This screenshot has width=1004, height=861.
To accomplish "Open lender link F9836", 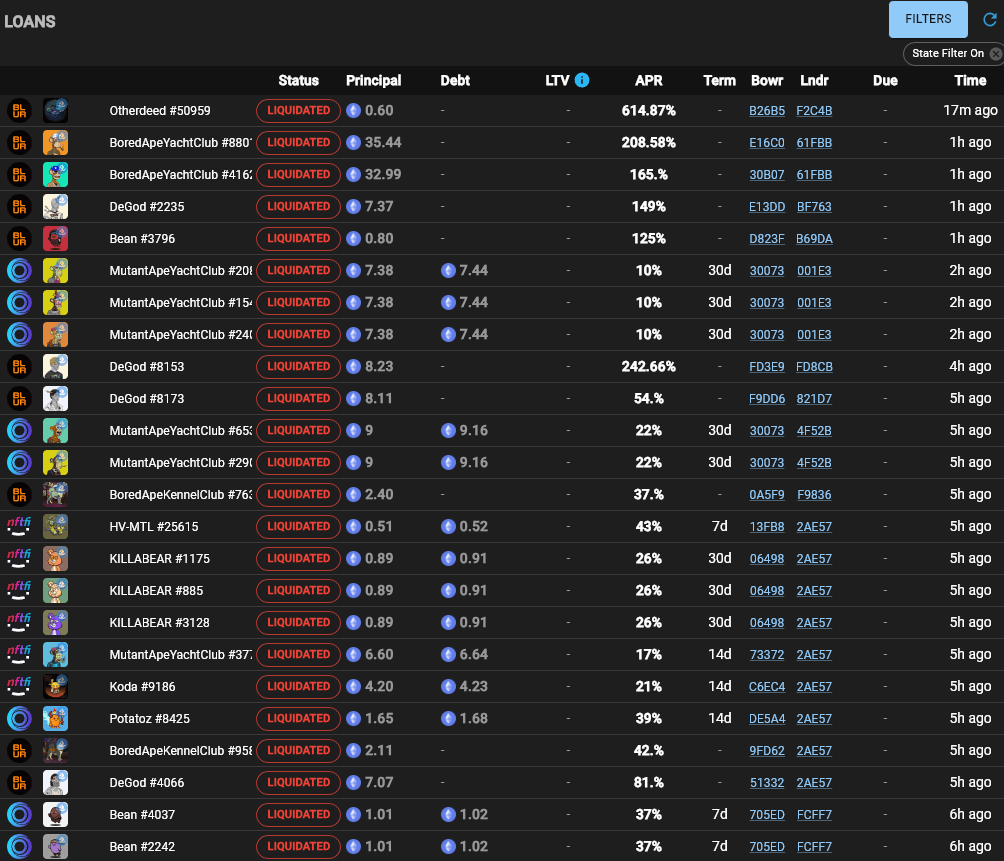I will pos(814,495).
